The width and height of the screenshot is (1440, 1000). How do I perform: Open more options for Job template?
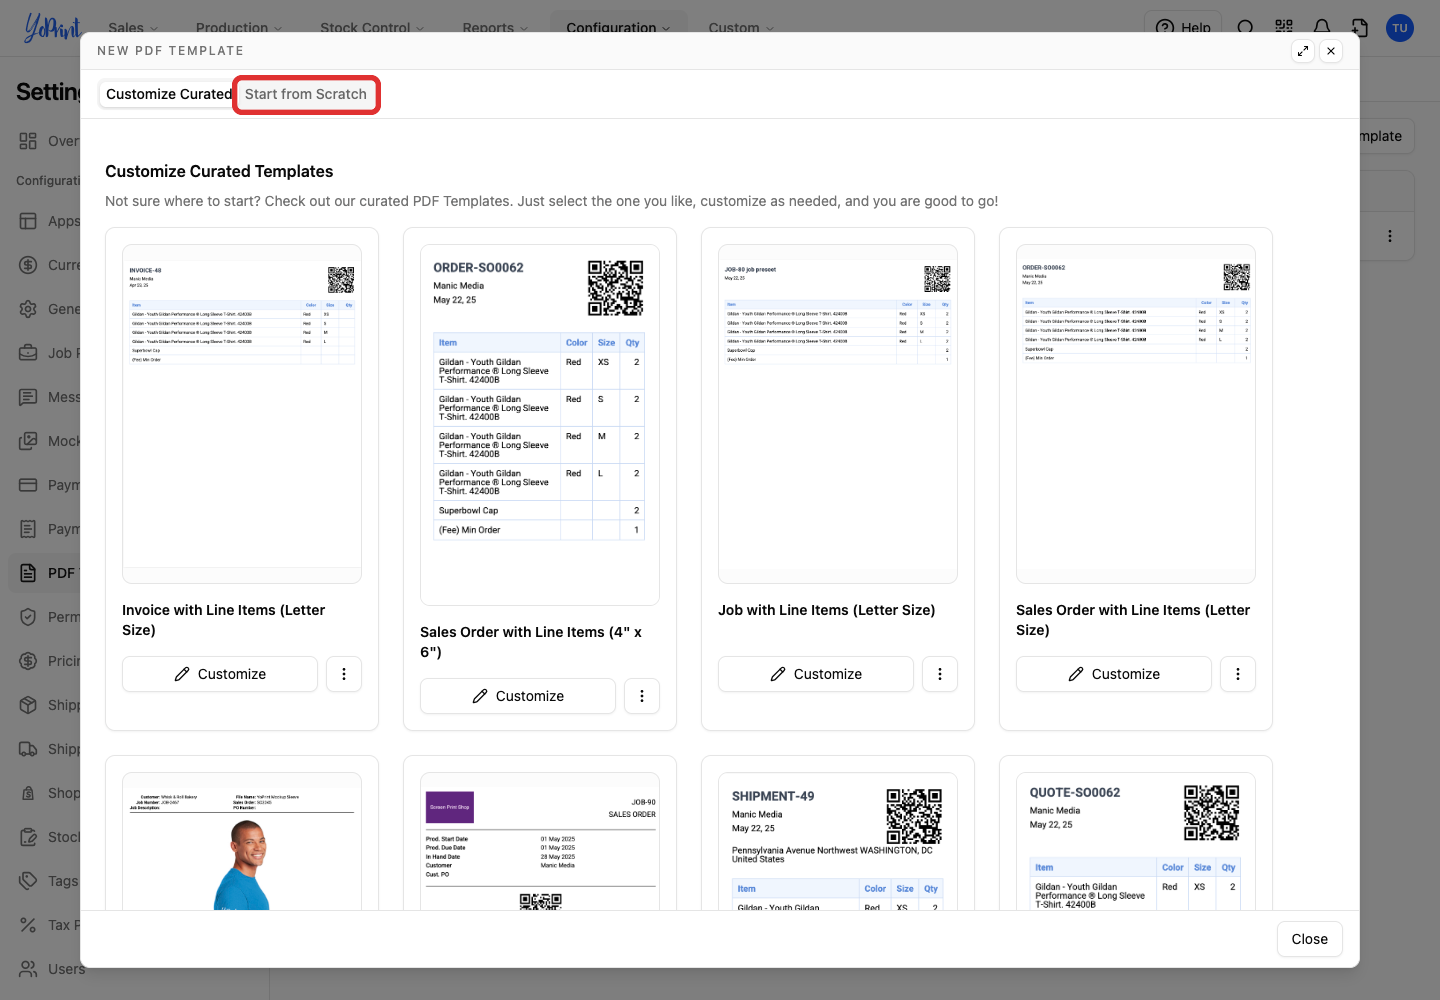[x=940, y=674]
